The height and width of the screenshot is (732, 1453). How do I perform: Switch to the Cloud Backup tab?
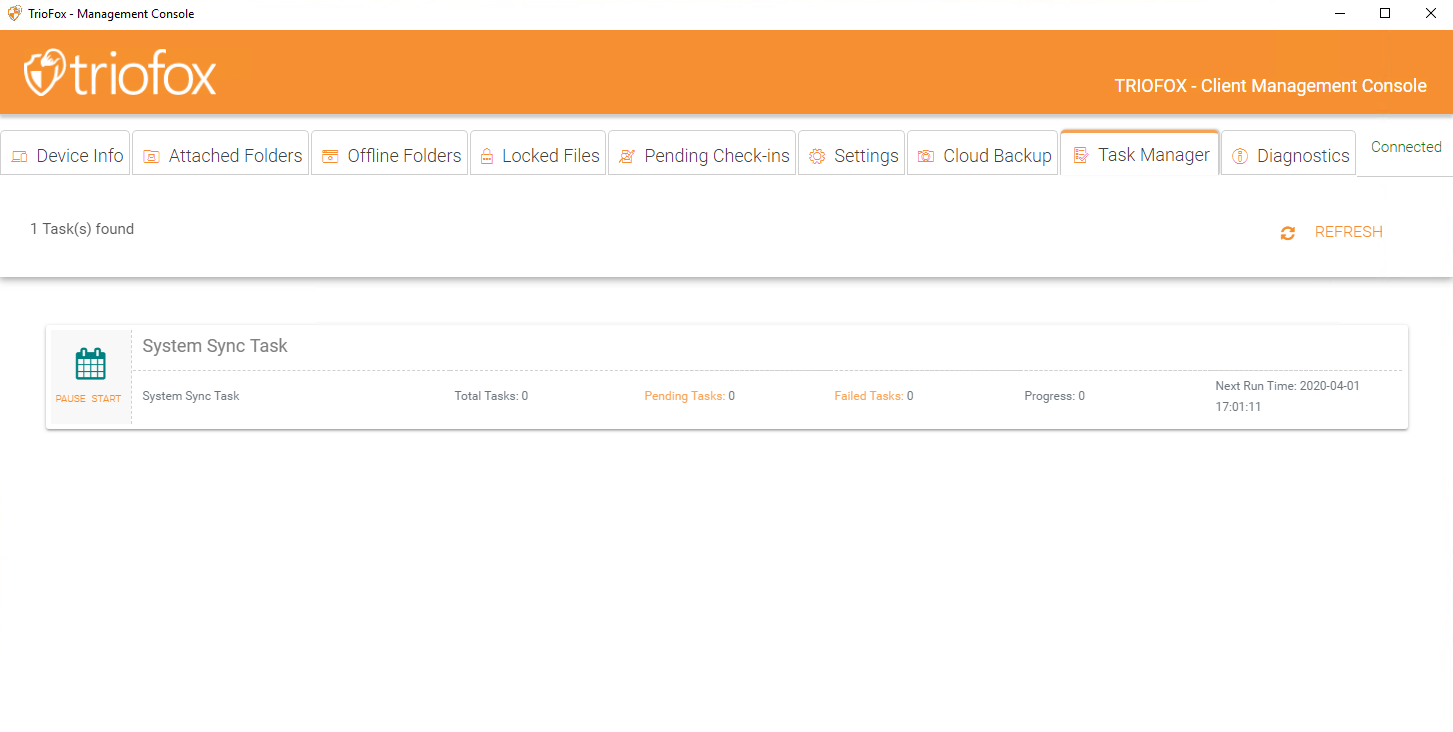click(983, 154)
